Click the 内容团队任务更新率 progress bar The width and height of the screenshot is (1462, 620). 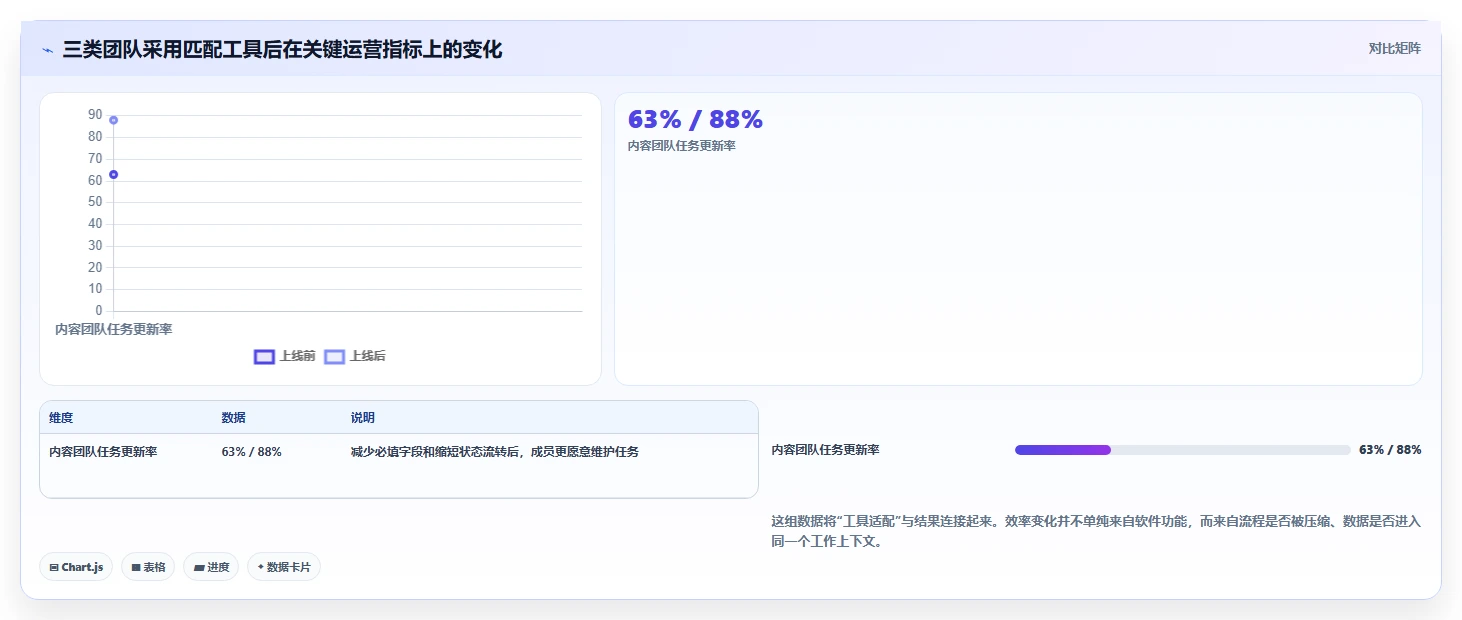pos(1183,450)
